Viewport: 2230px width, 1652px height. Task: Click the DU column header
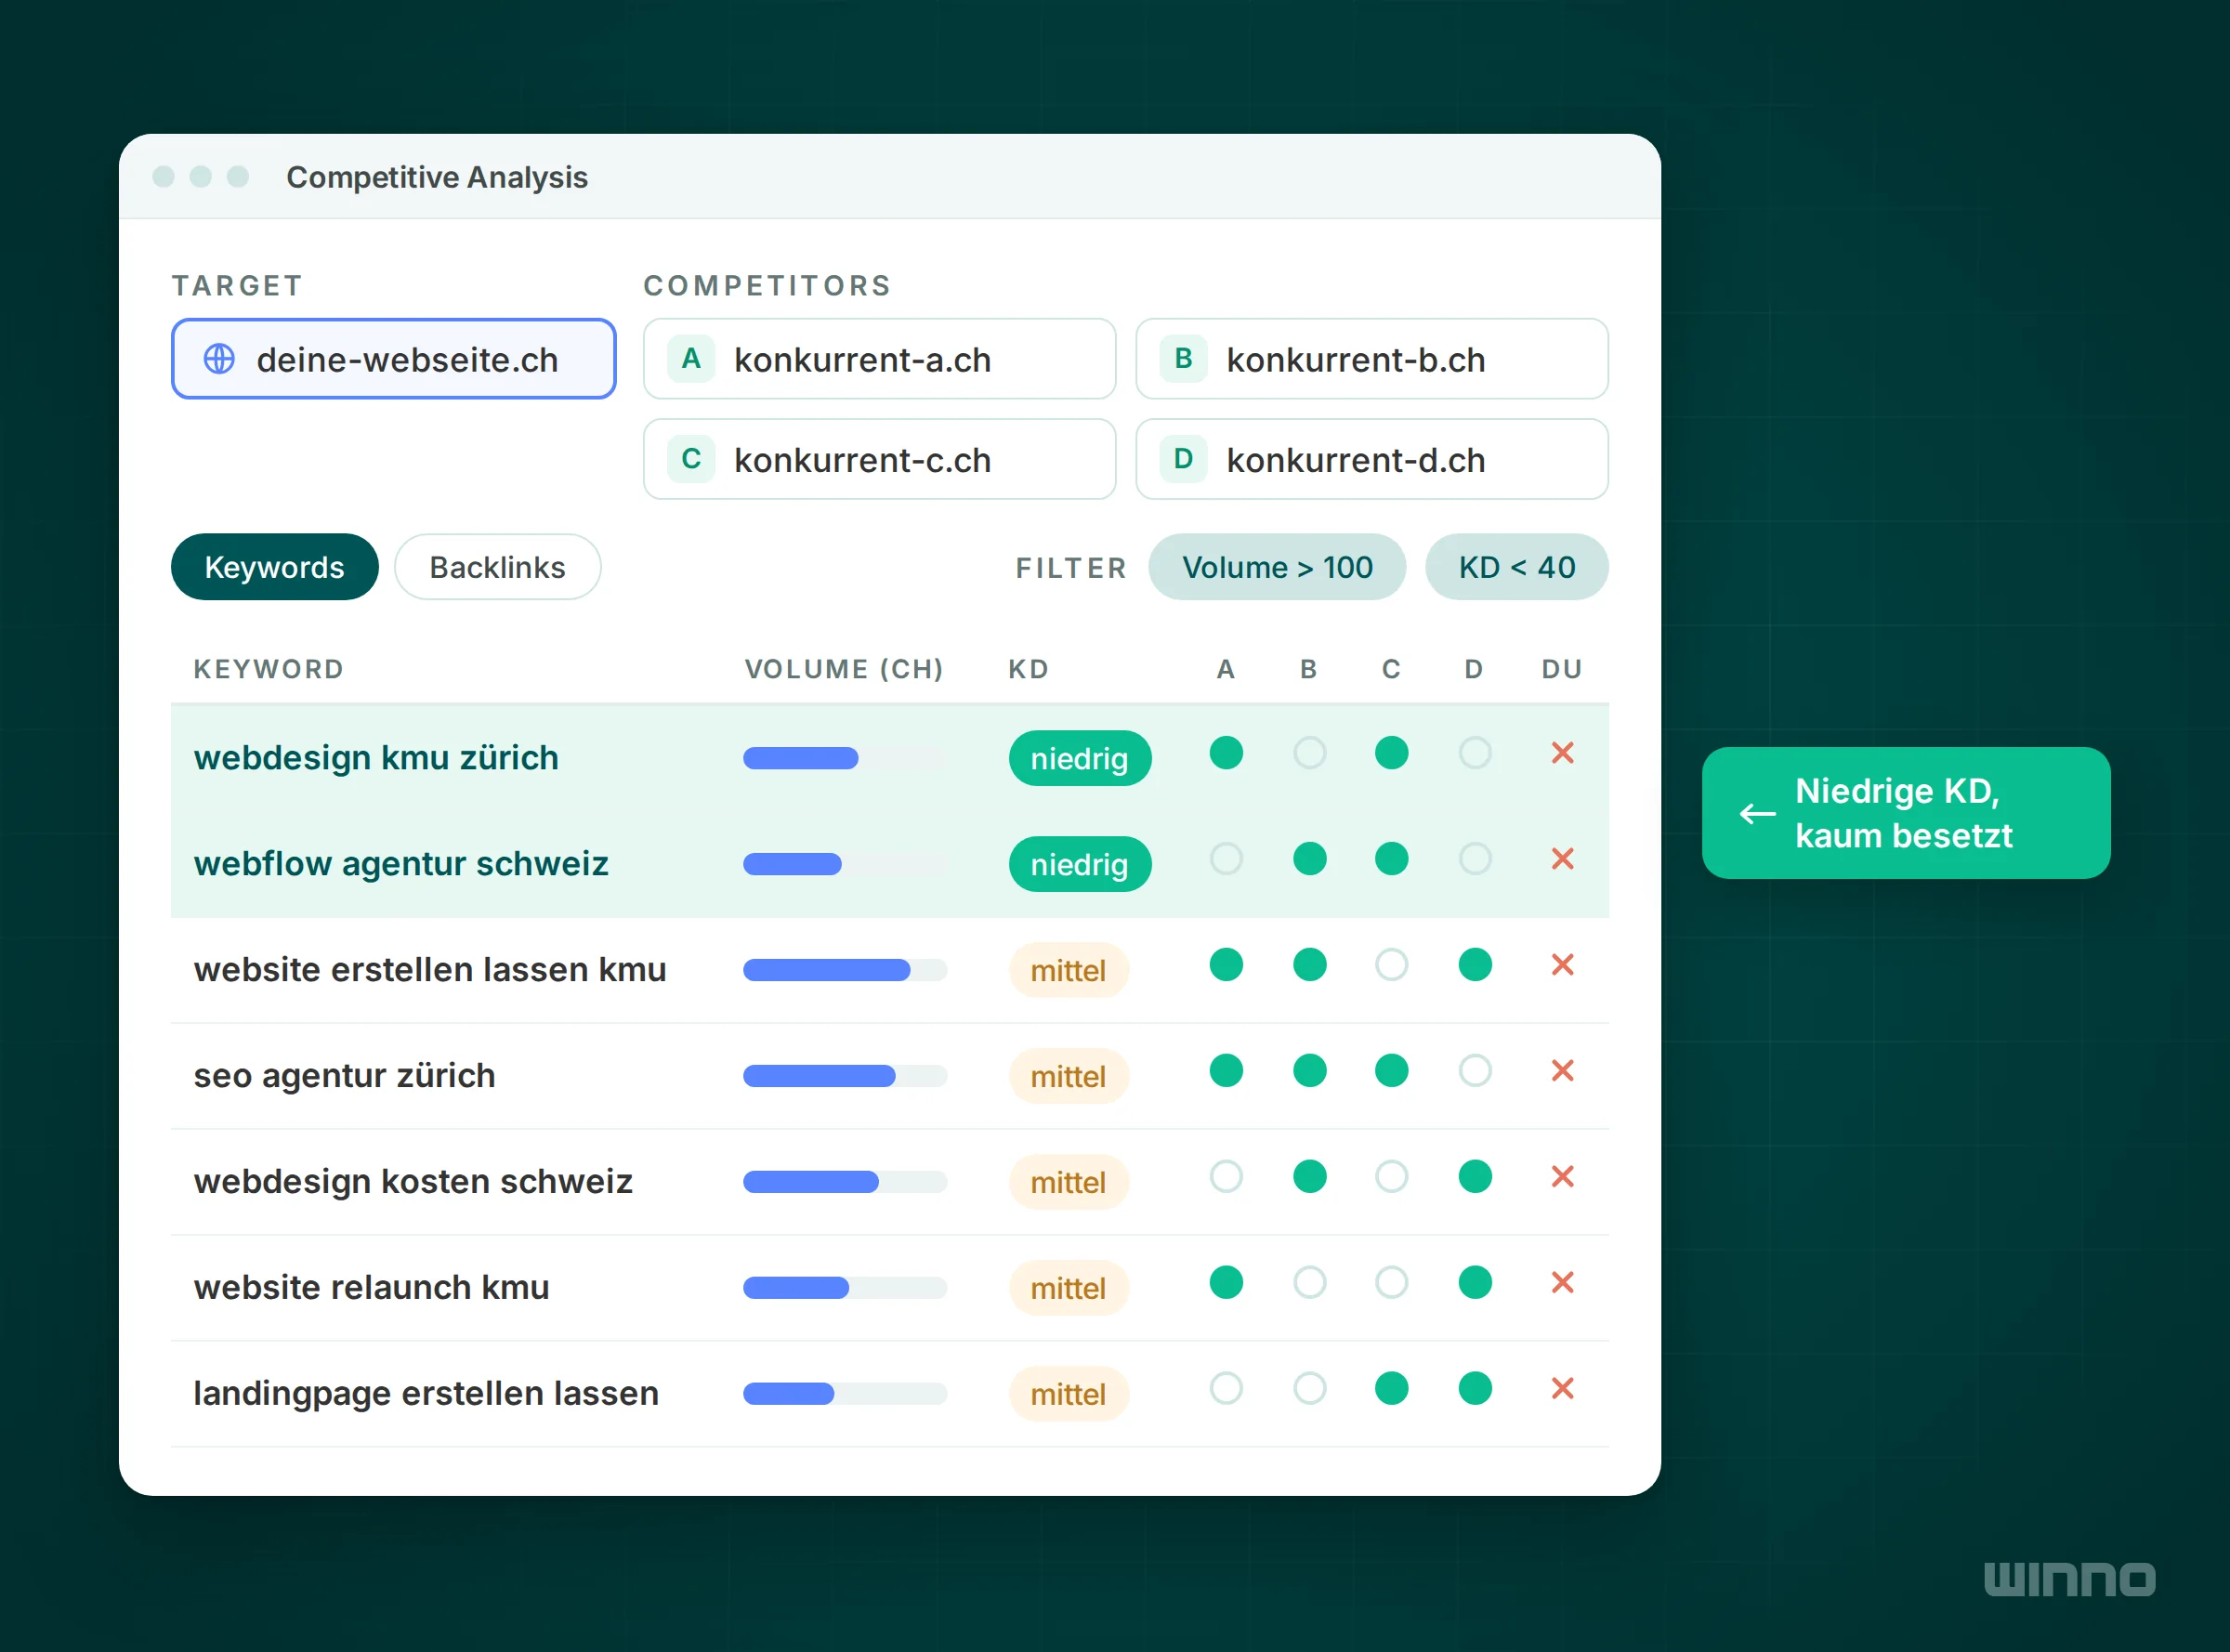[1562, 669]
